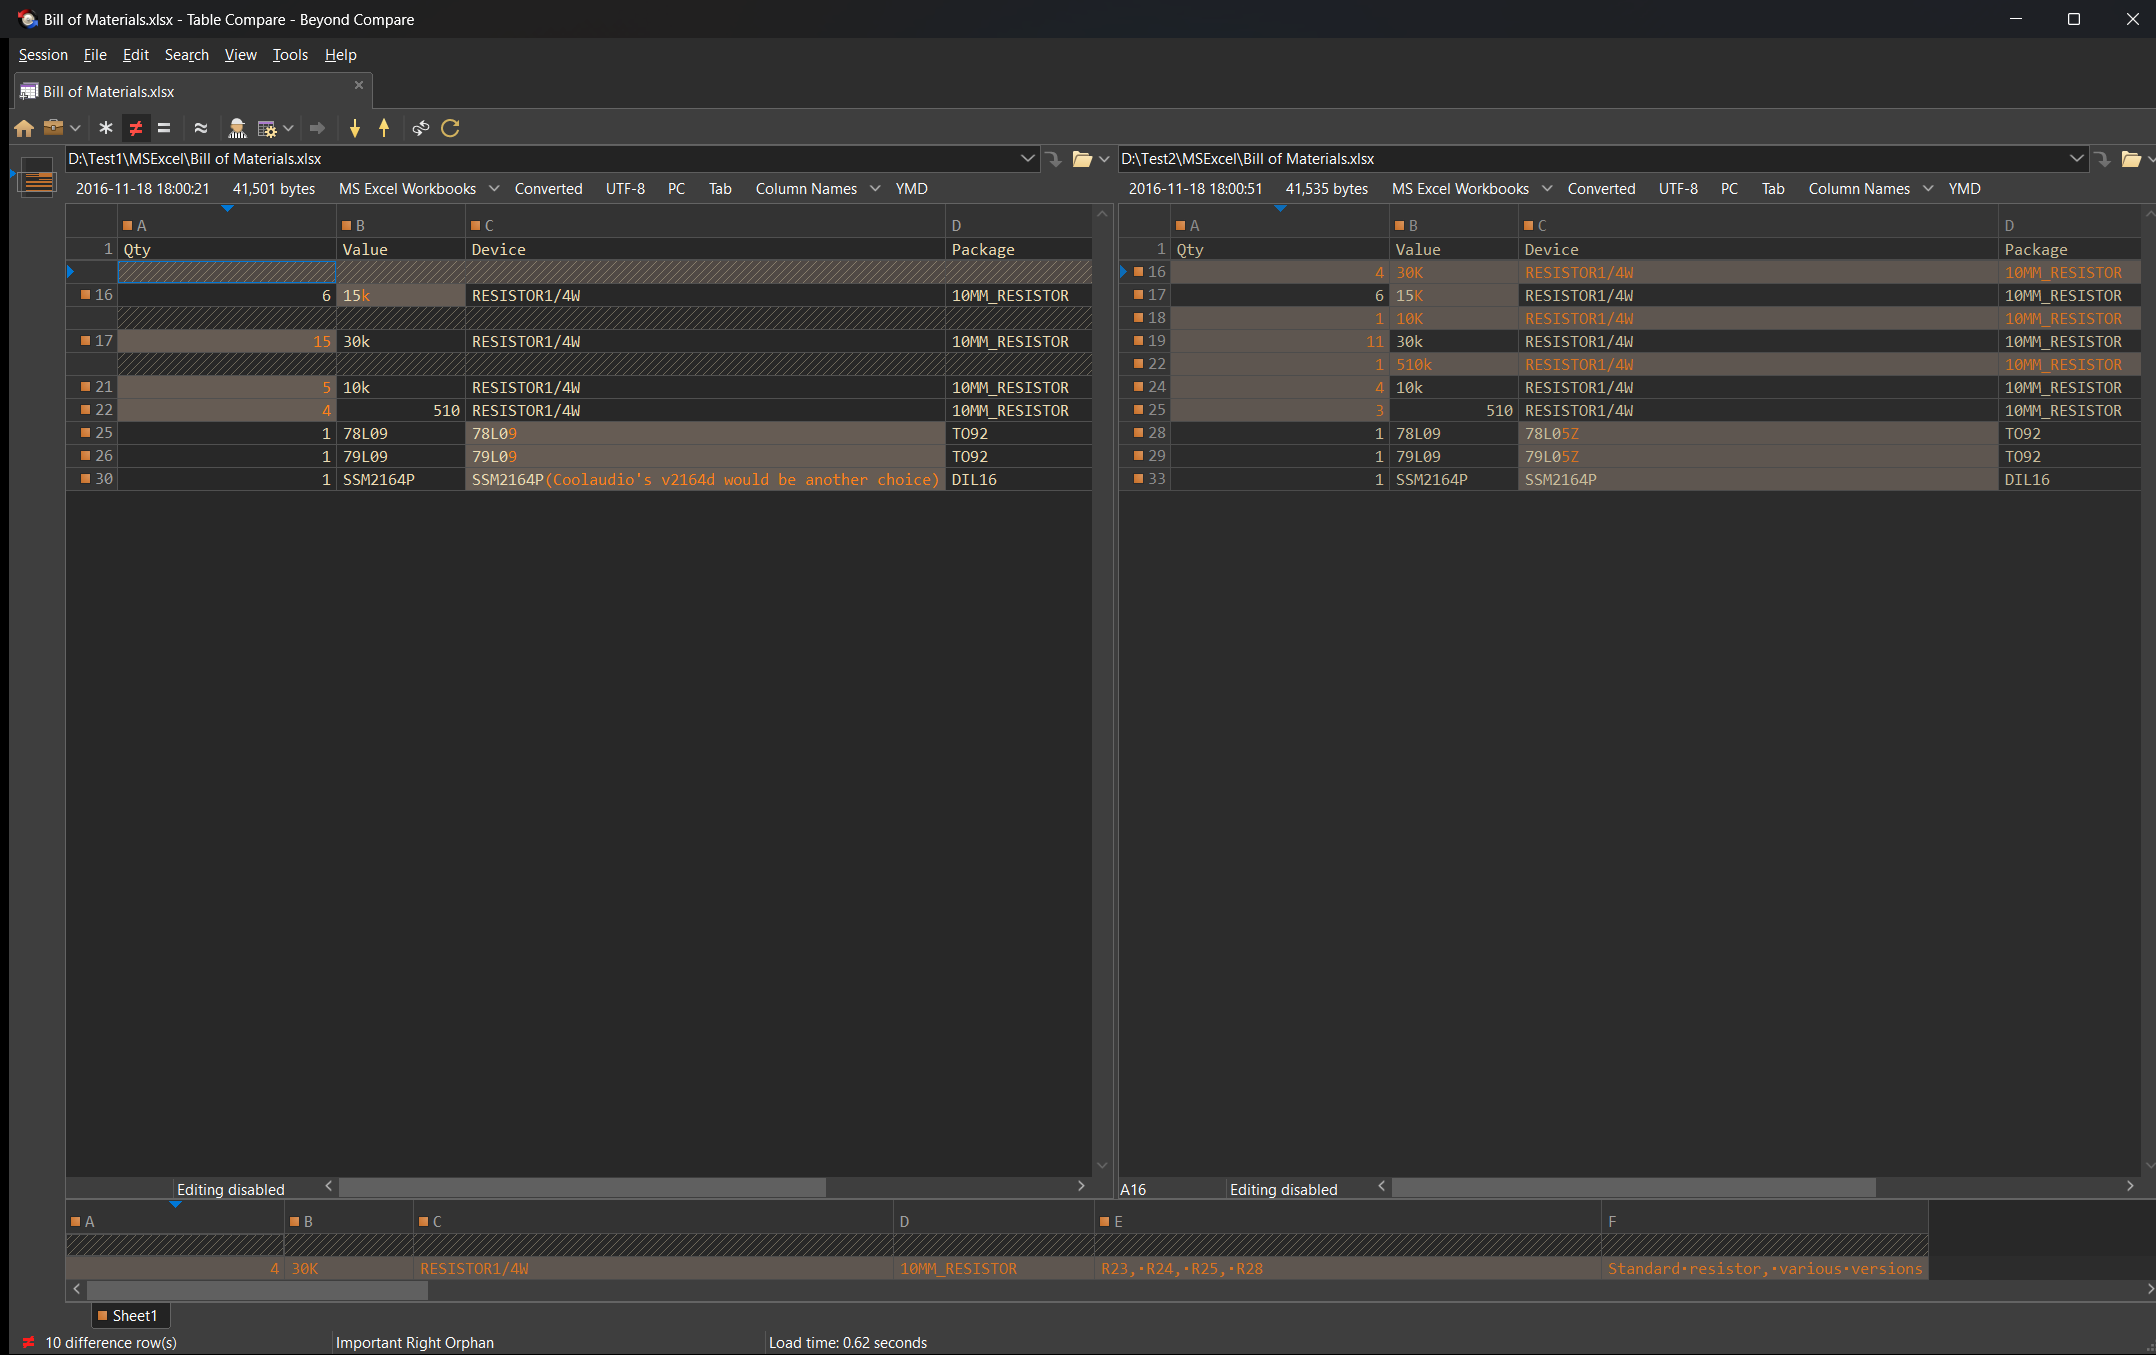Select the SSM2164P Coolaudio device cell

tap(705, 480)
